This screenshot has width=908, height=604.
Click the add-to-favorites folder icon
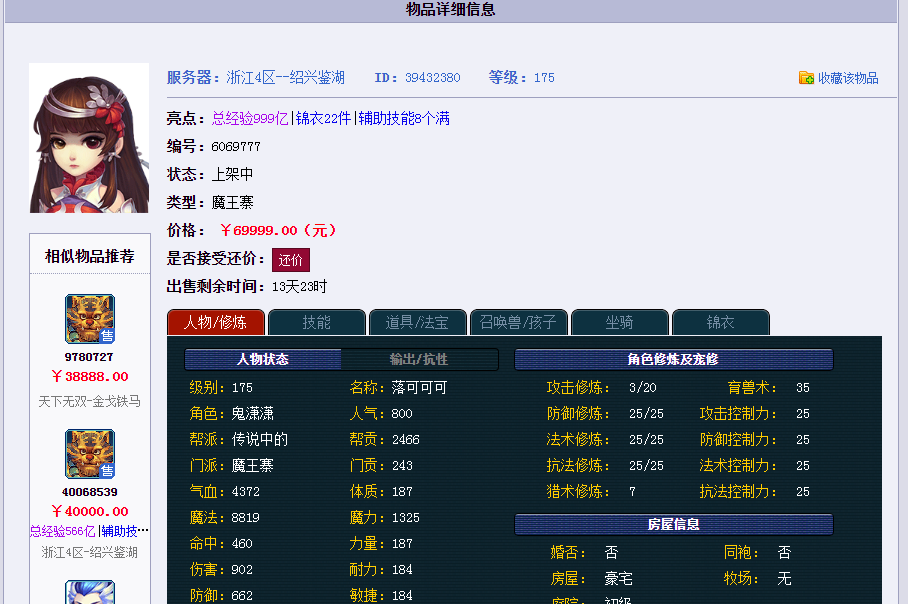click(806, 76)
